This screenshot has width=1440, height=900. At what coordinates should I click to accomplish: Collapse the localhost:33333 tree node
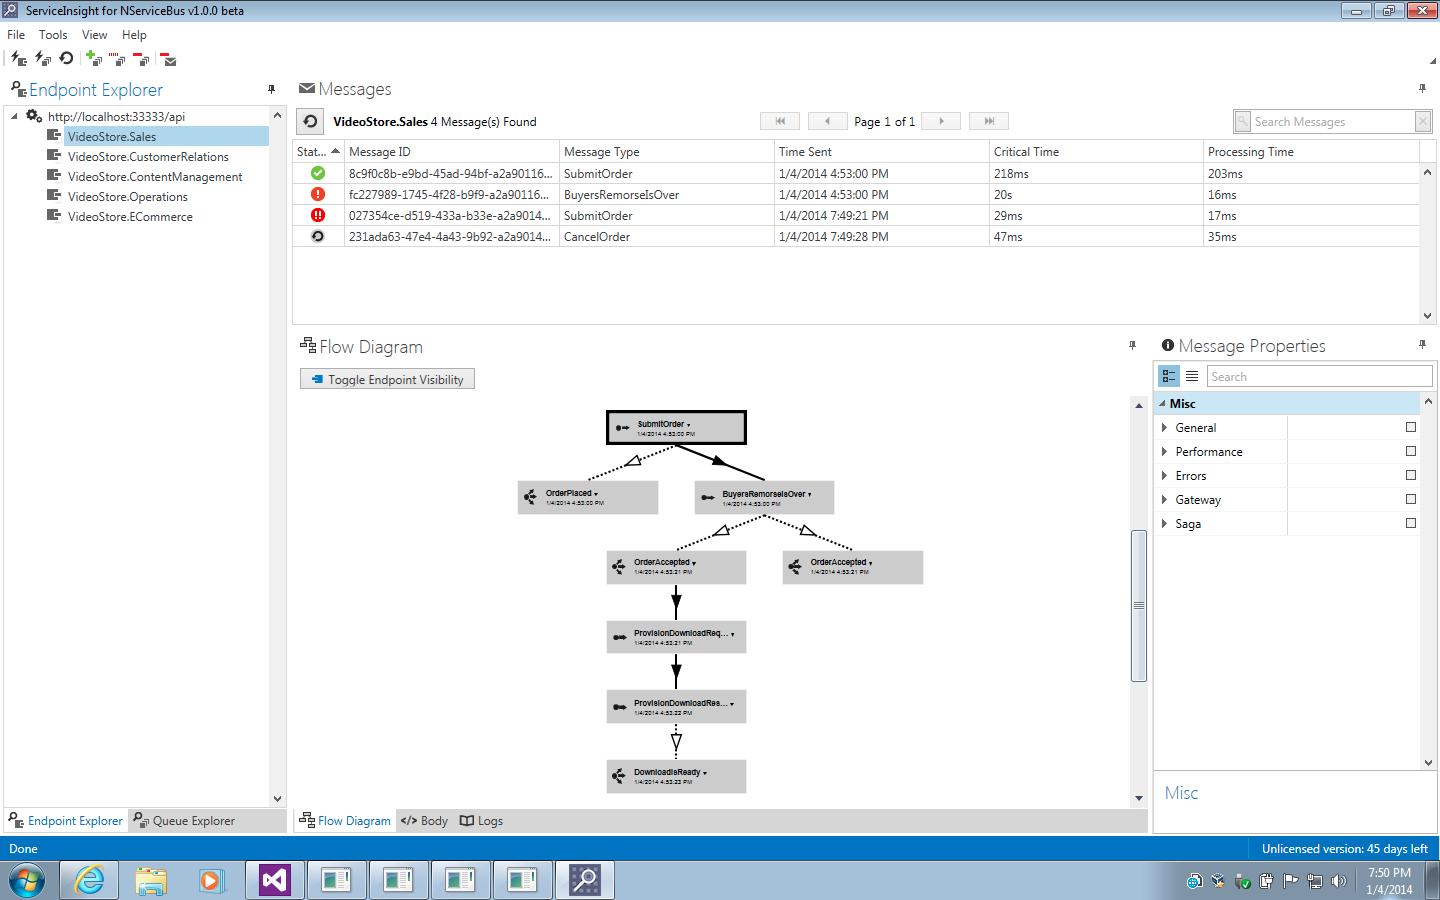pos(15,116)
